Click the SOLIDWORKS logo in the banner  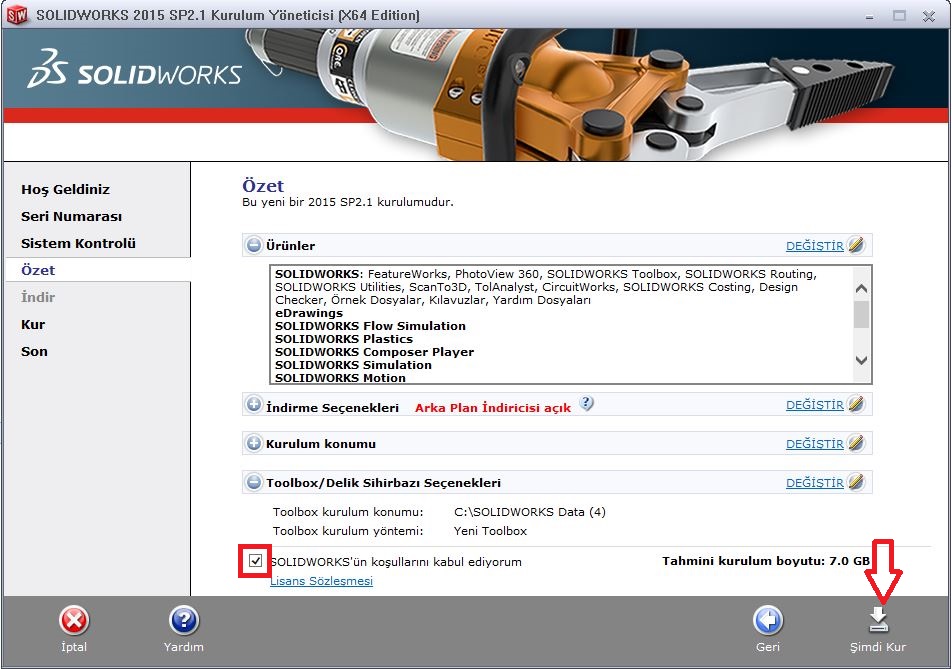point(135,69)
